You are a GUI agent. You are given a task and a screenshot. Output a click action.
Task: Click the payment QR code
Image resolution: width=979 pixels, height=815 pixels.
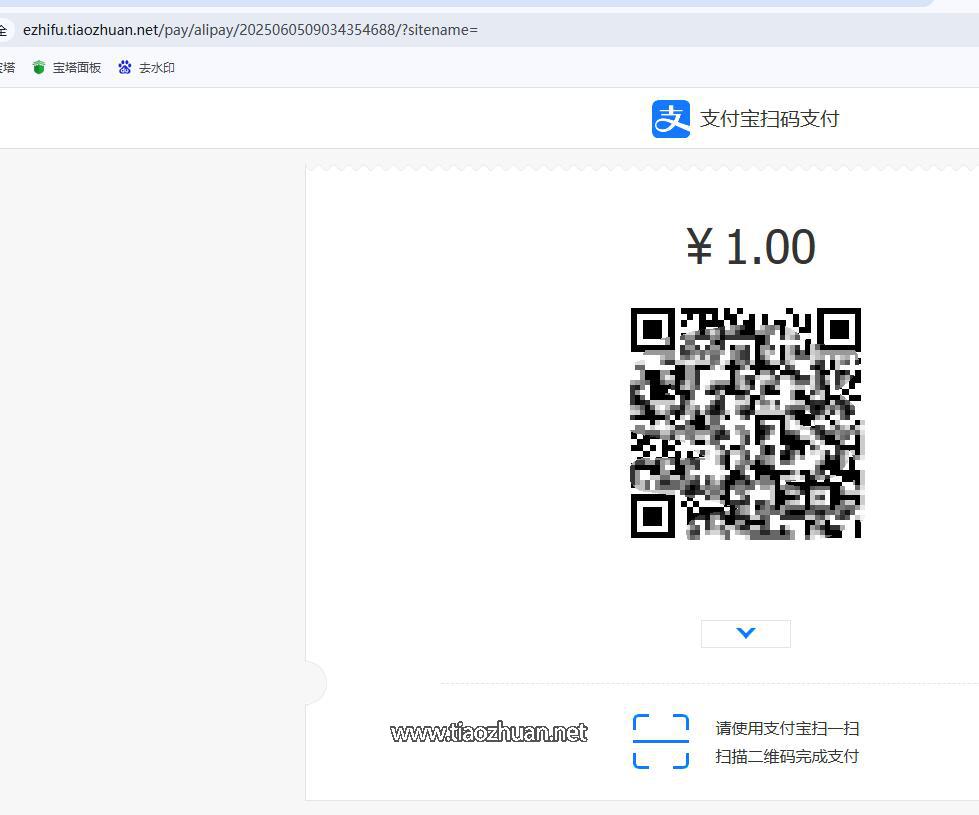tap(746, 423)
